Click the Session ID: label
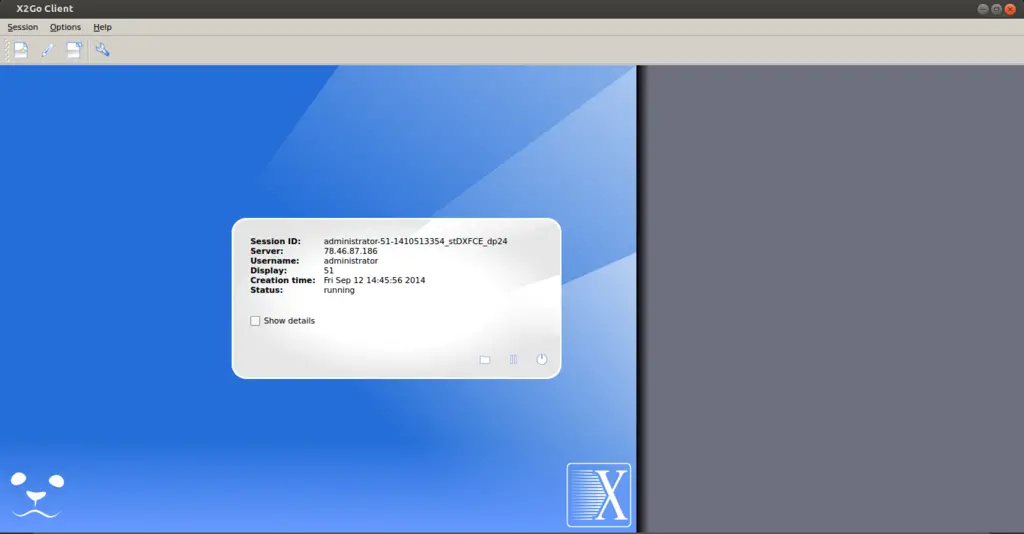1024x534 pixels. pos(275,241)
